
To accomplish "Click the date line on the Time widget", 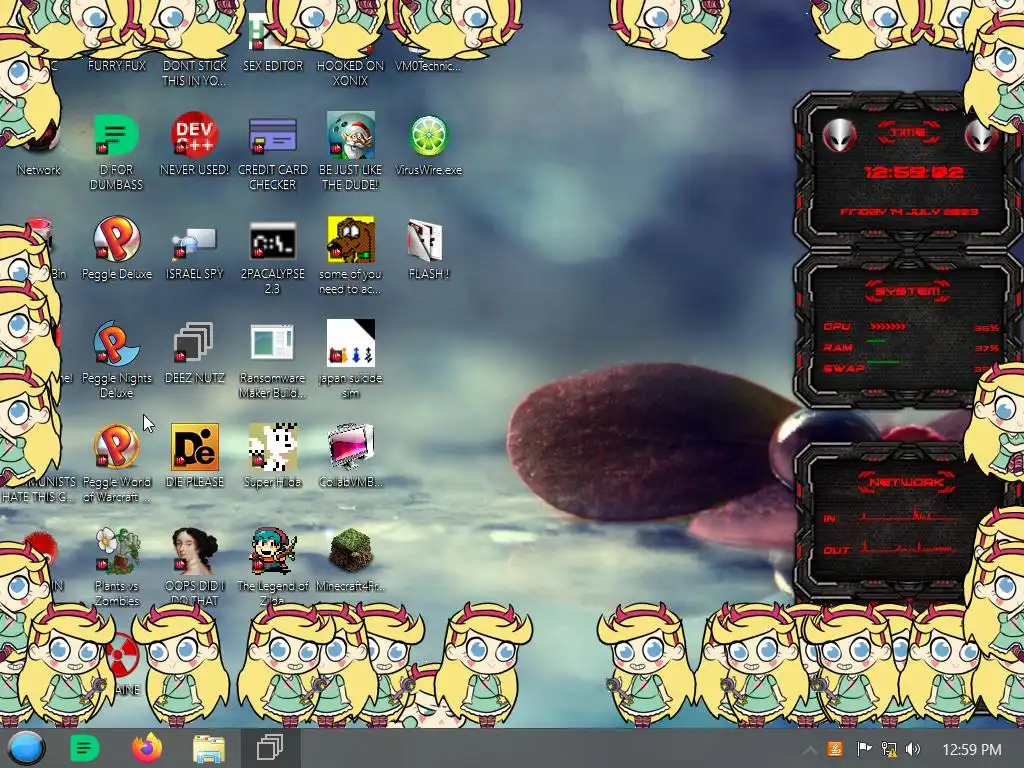I will pyautogui.click(x=908, y=212).
